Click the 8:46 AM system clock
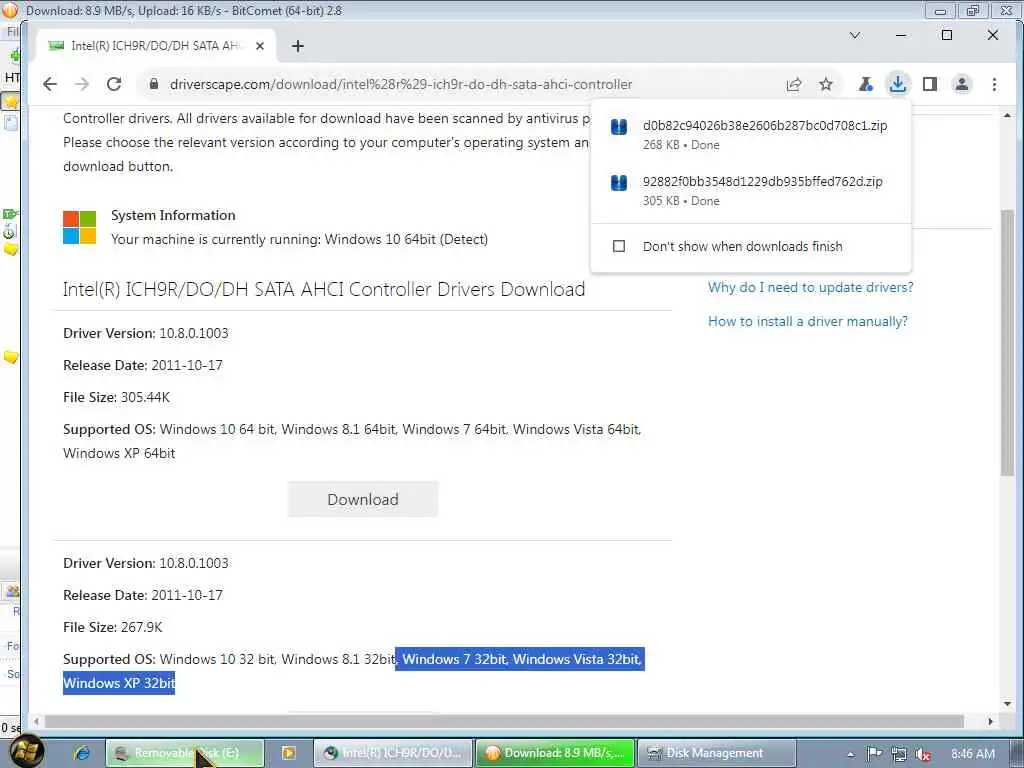The image size is (1024, 768). click(972, 754)
